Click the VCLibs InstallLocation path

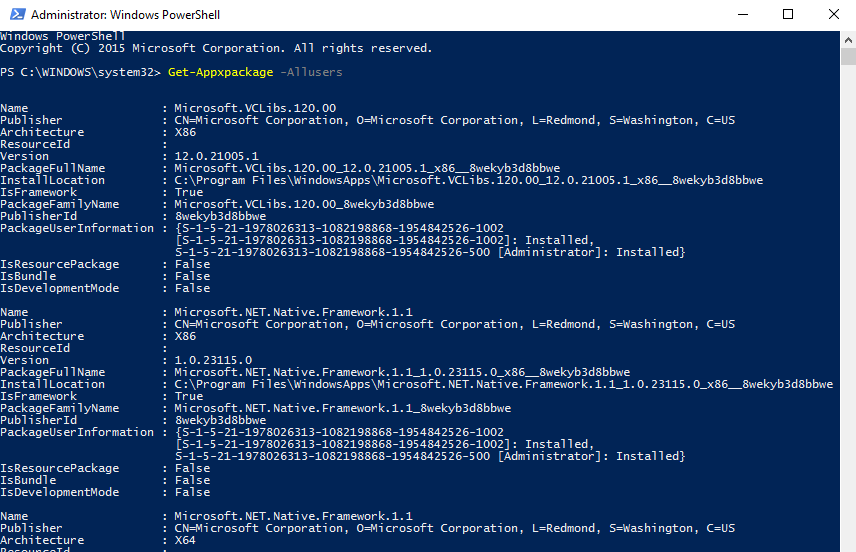click(x=468, y=180)
